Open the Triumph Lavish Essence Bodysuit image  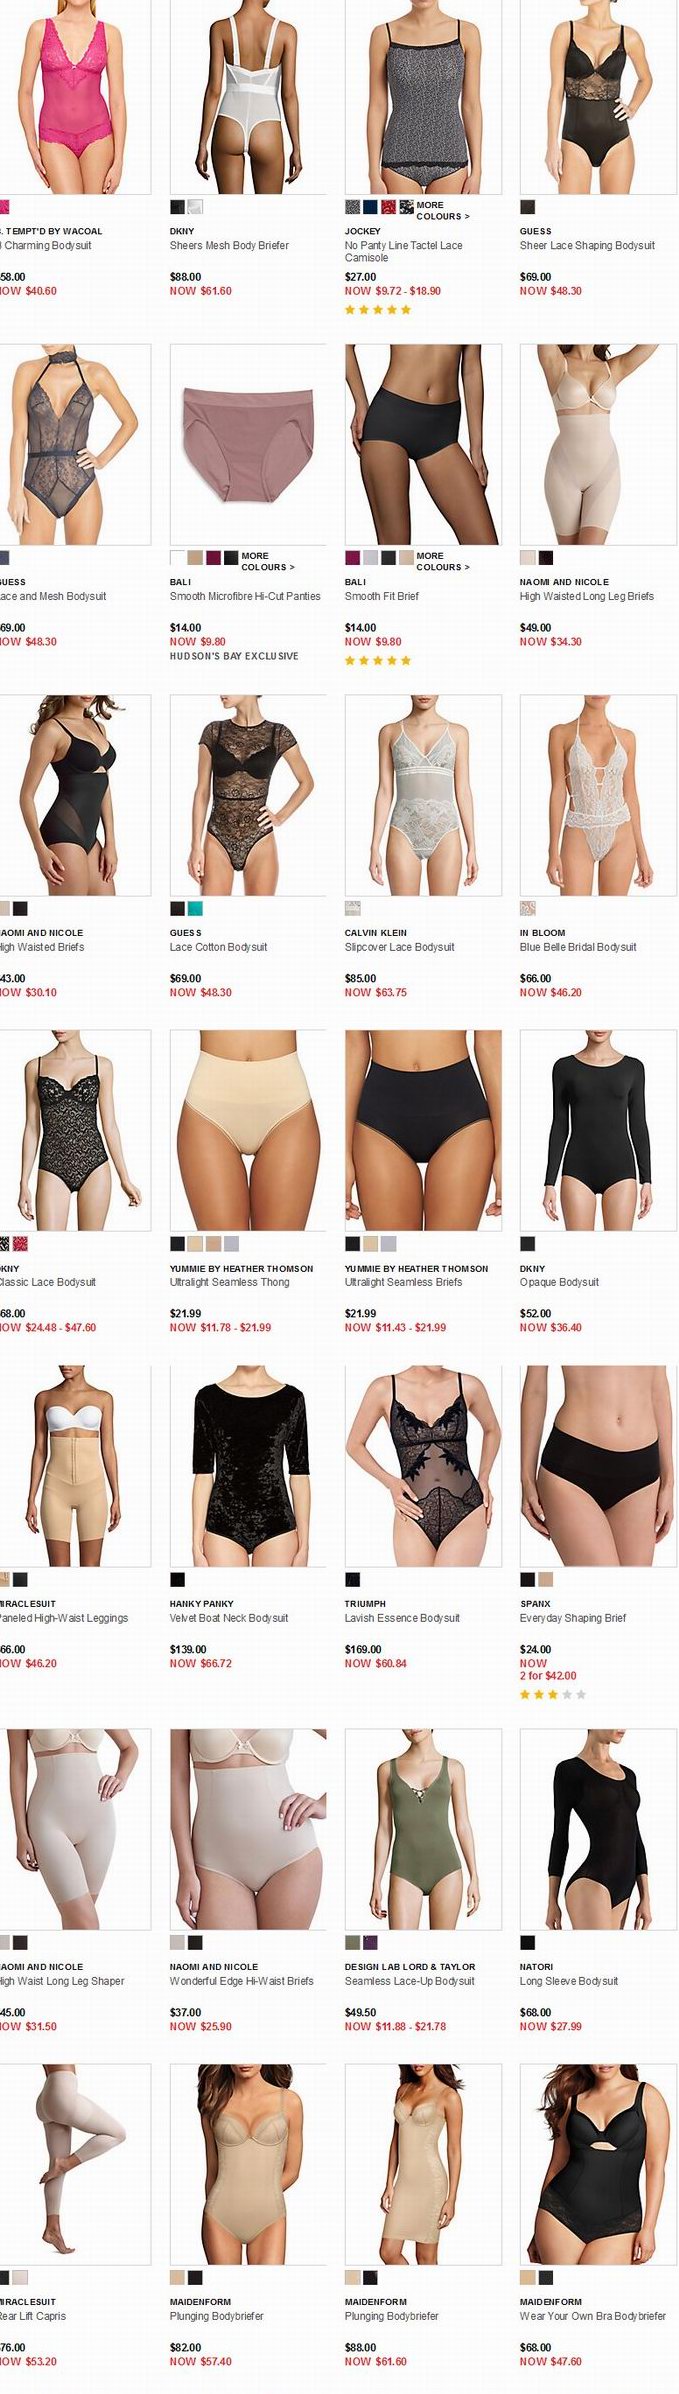423,1466
